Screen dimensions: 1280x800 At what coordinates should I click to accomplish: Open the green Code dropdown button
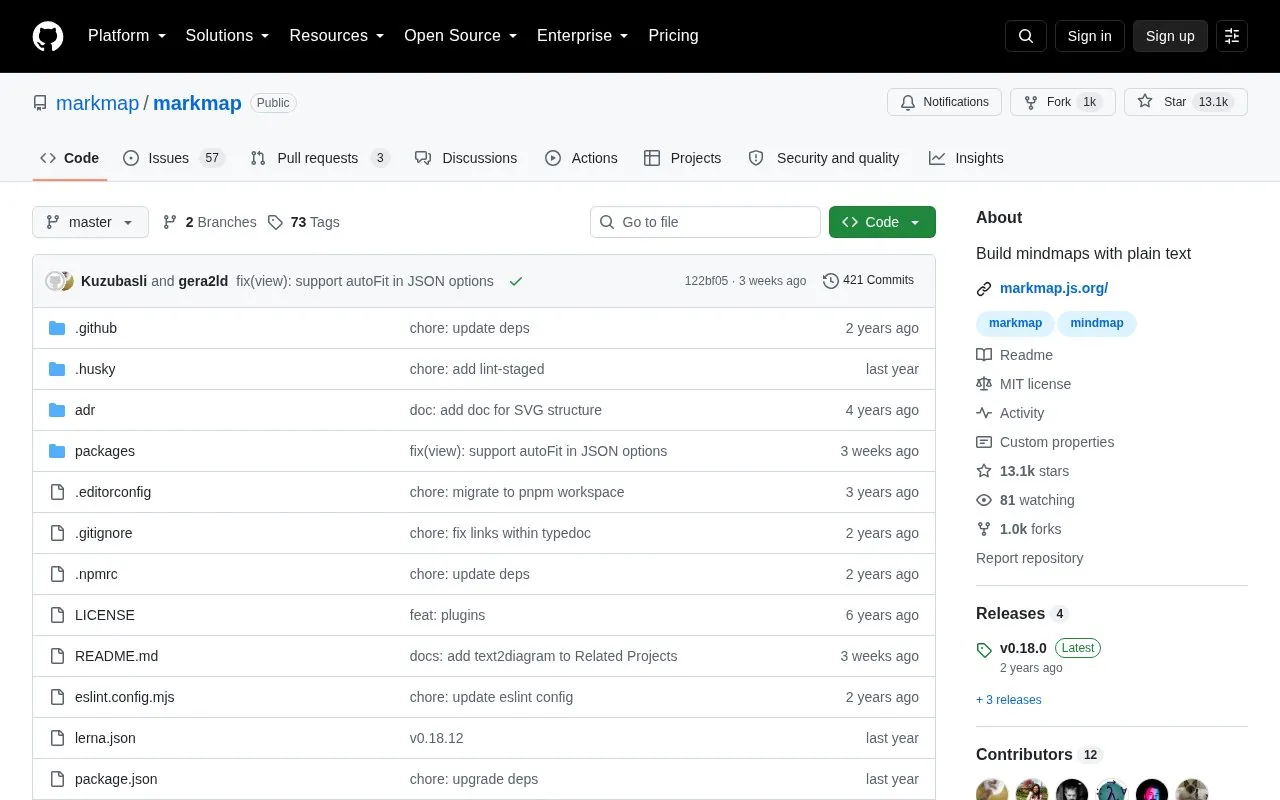click(882, 222)
